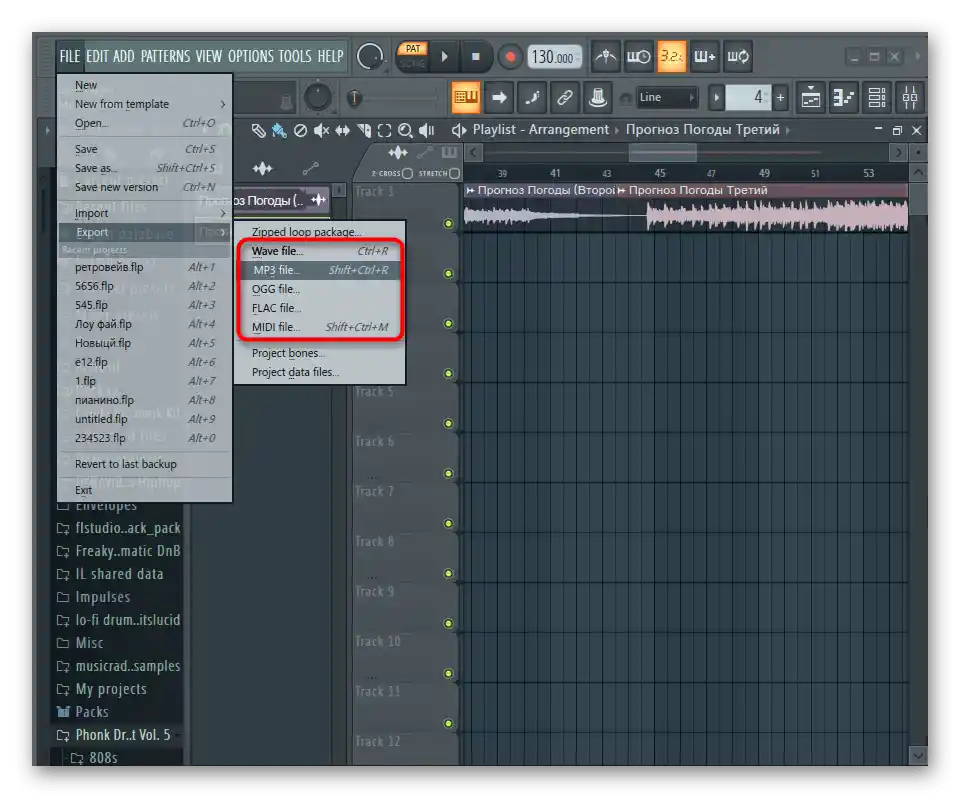The width and height of the screenshot is (960, 798).
Task: Toggle the PAT/SONG mode switch
Action: click(411, 56)
